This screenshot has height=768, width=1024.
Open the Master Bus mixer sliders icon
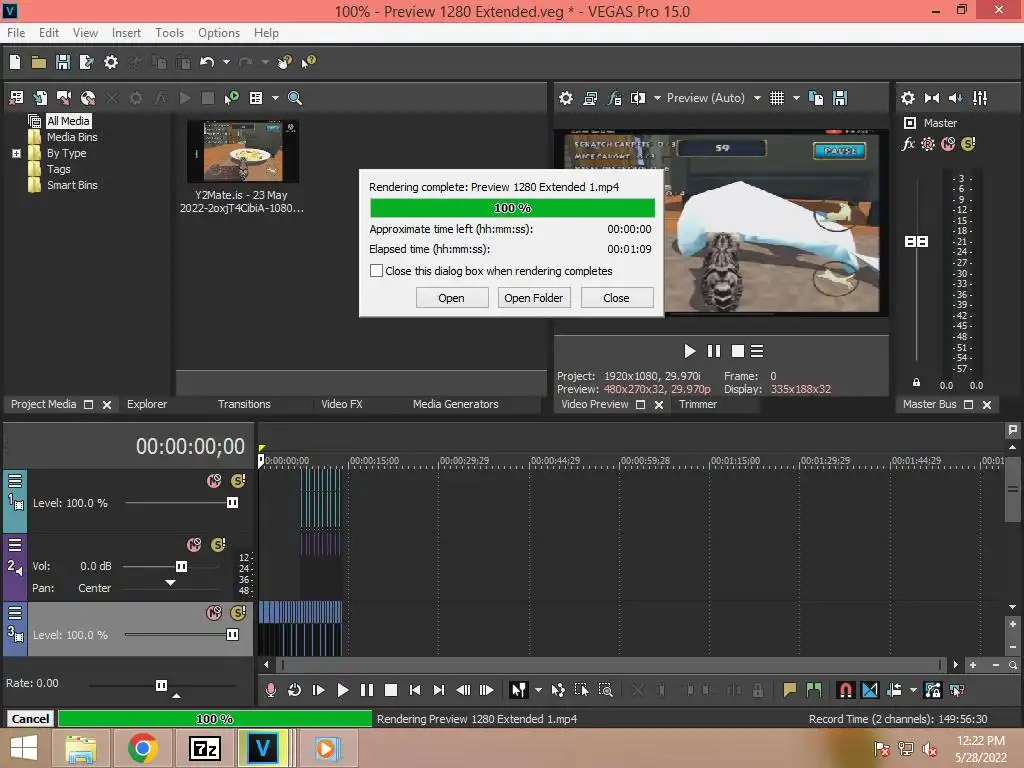tap(980, 98)
